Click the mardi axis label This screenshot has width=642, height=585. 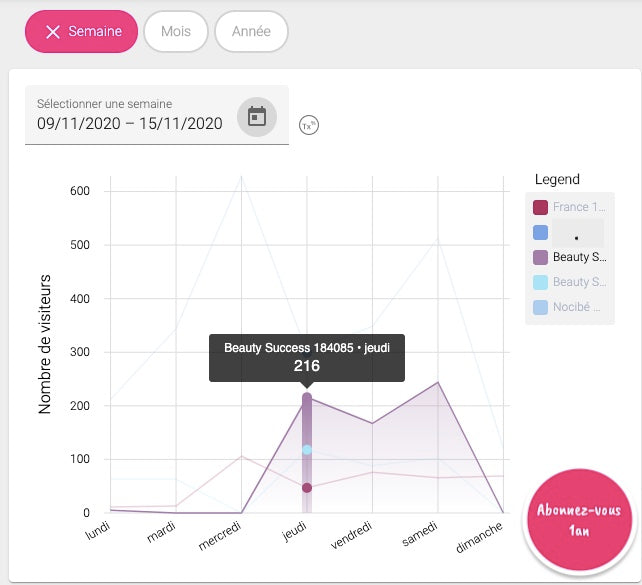pyautogui.click(x=161, y=532)
